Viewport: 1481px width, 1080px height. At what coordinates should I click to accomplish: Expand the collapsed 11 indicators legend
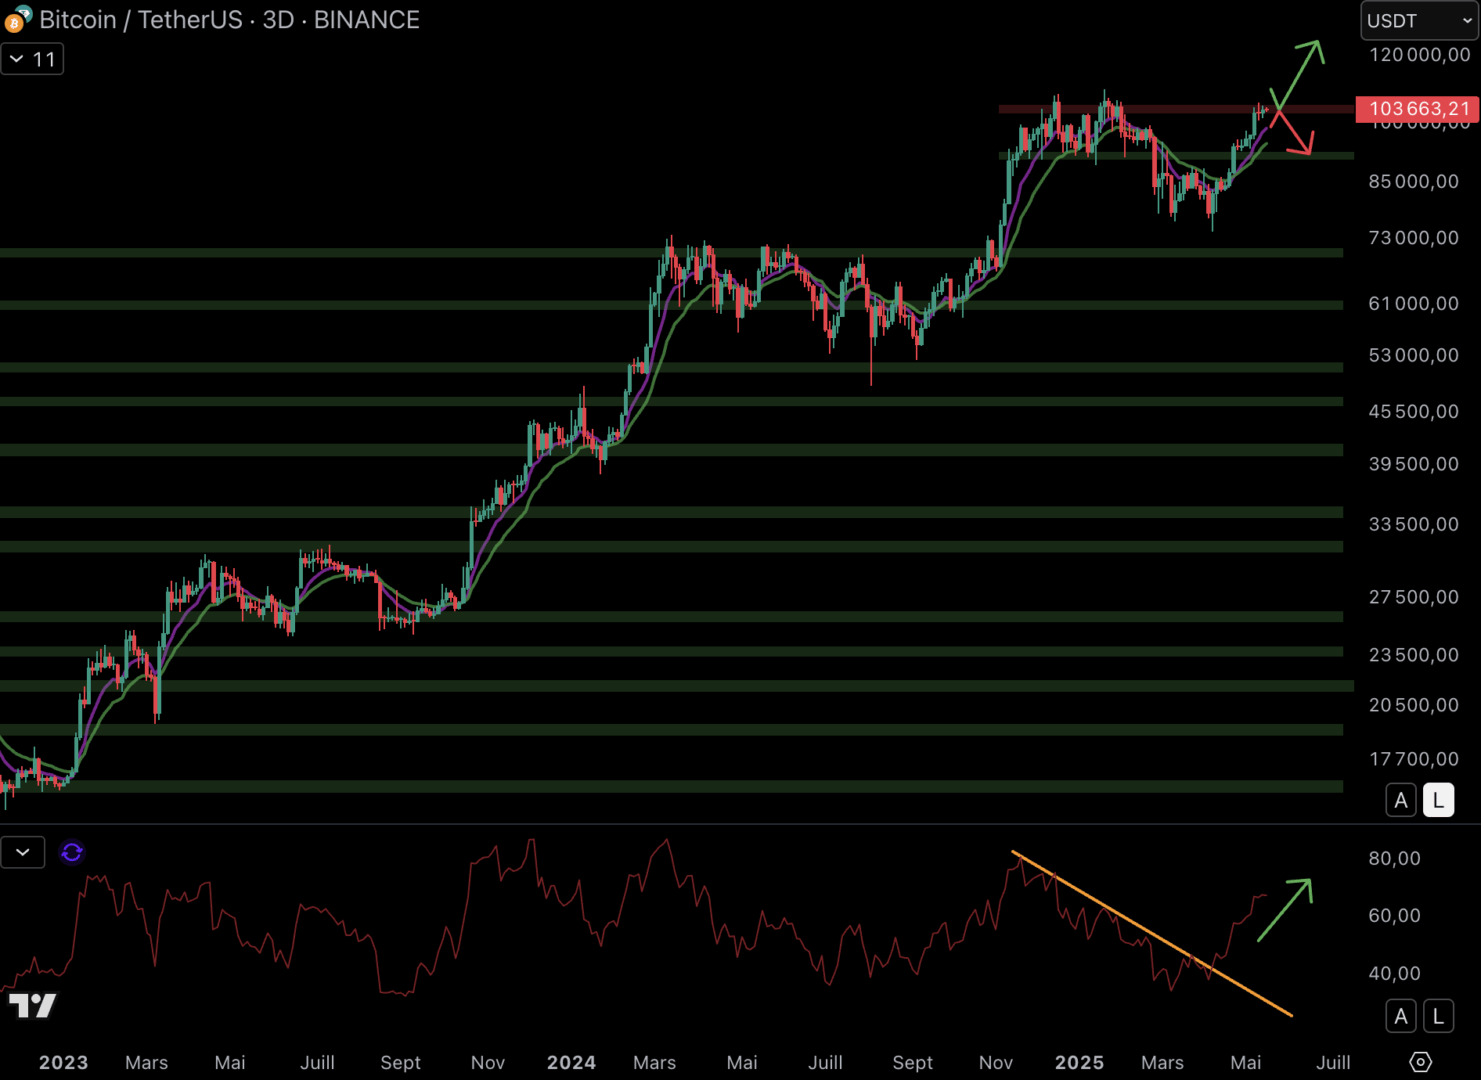click(32, 59)
